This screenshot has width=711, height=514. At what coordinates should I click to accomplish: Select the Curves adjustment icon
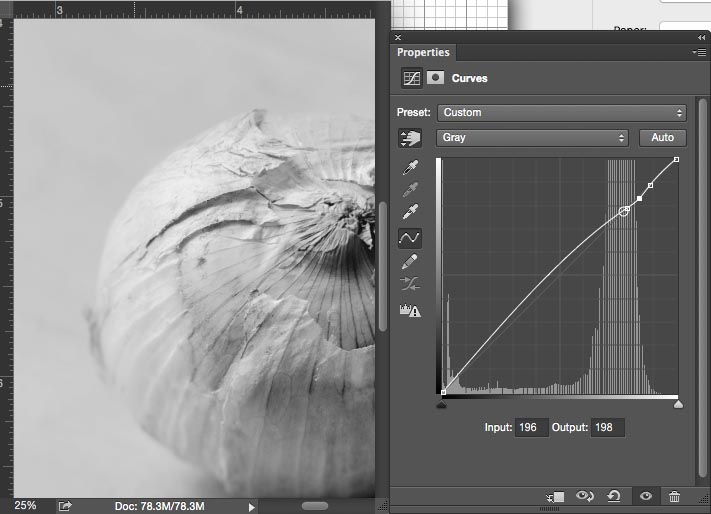(412, 78)
